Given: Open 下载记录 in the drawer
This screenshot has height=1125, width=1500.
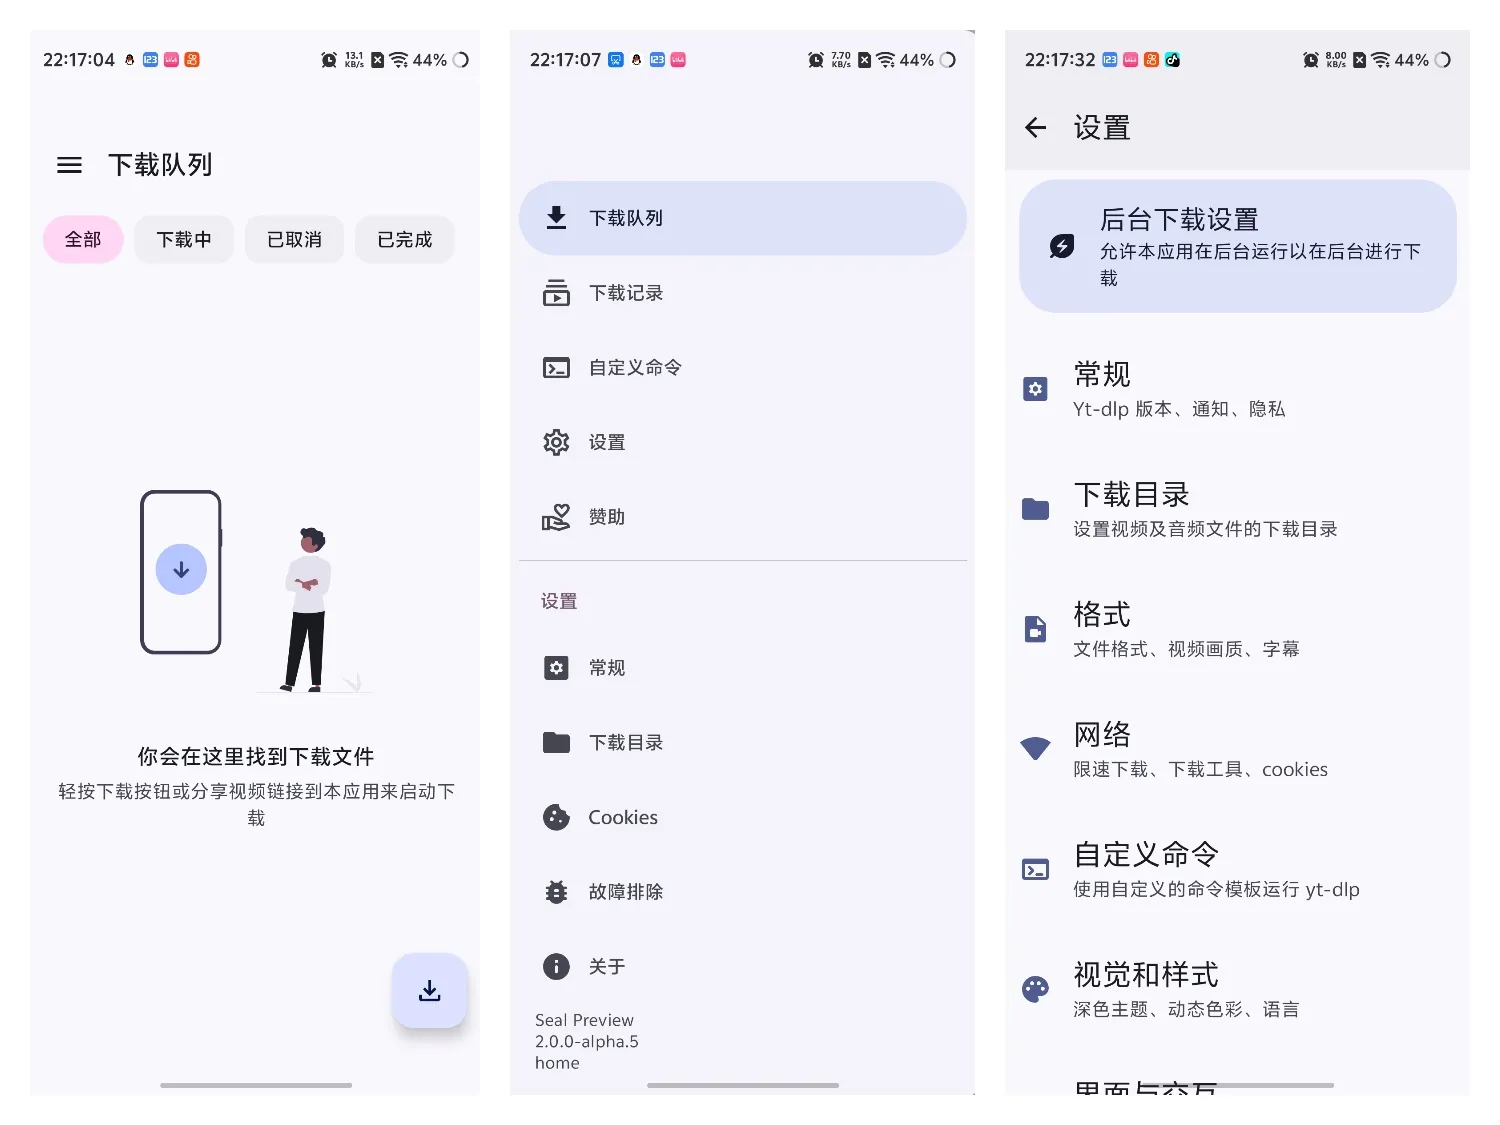Looking at the screenshot, I should [742, 293].
